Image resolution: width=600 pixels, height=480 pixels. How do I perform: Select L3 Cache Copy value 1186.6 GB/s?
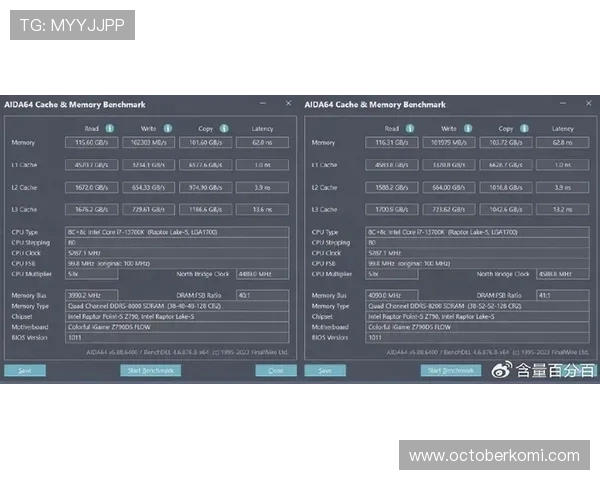point(205,210)
